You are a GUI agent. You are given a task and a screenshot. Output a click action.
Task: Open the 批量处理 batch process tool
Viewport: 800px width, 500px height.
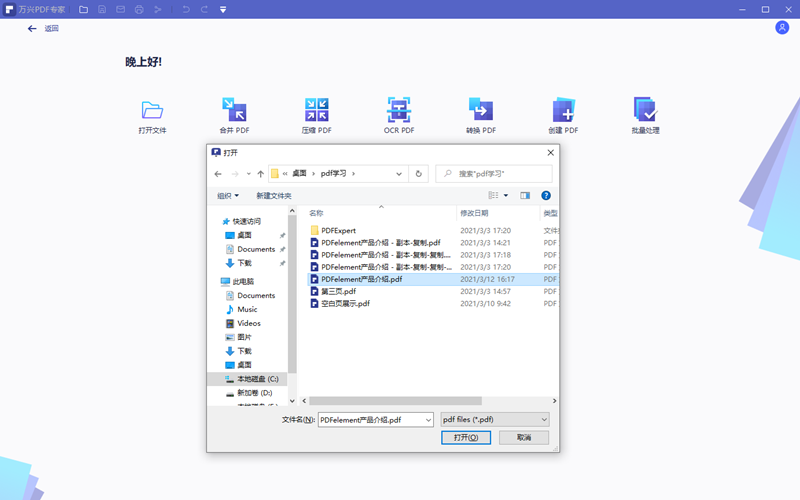pyautogui.click(x=645, y=110)
